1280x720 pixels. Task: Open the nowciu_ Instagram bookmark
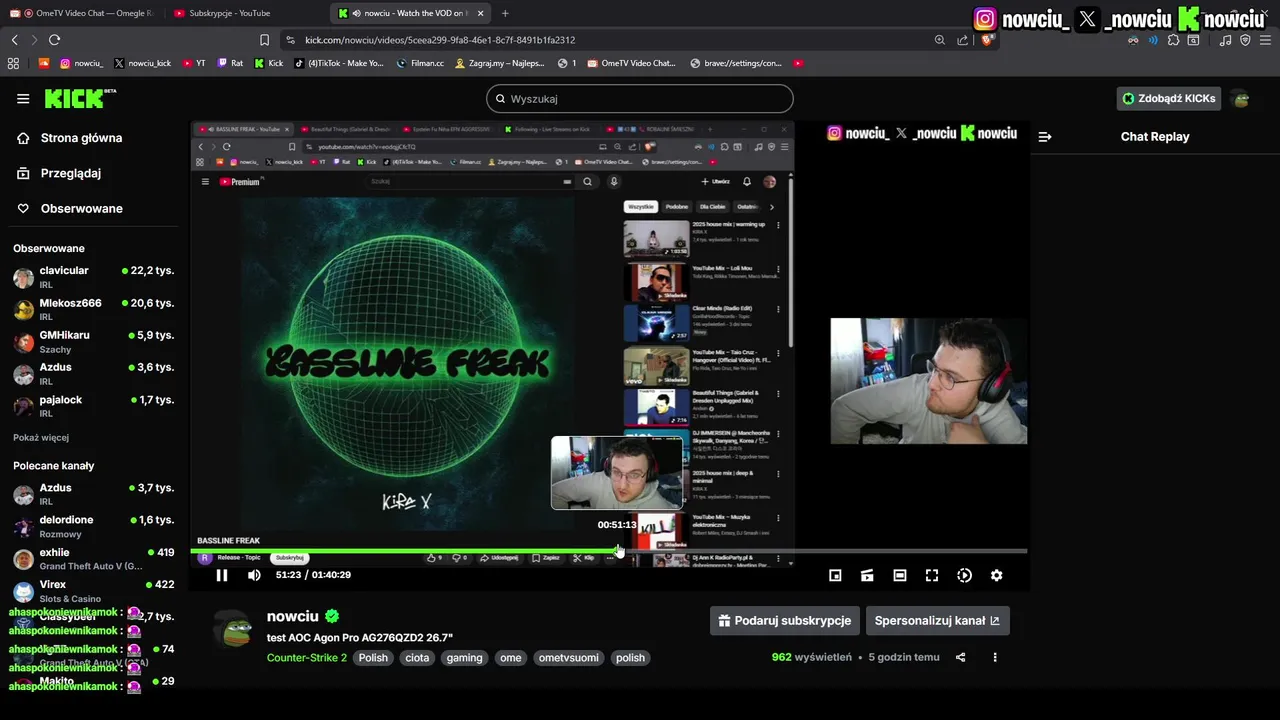tap(81, 63)
